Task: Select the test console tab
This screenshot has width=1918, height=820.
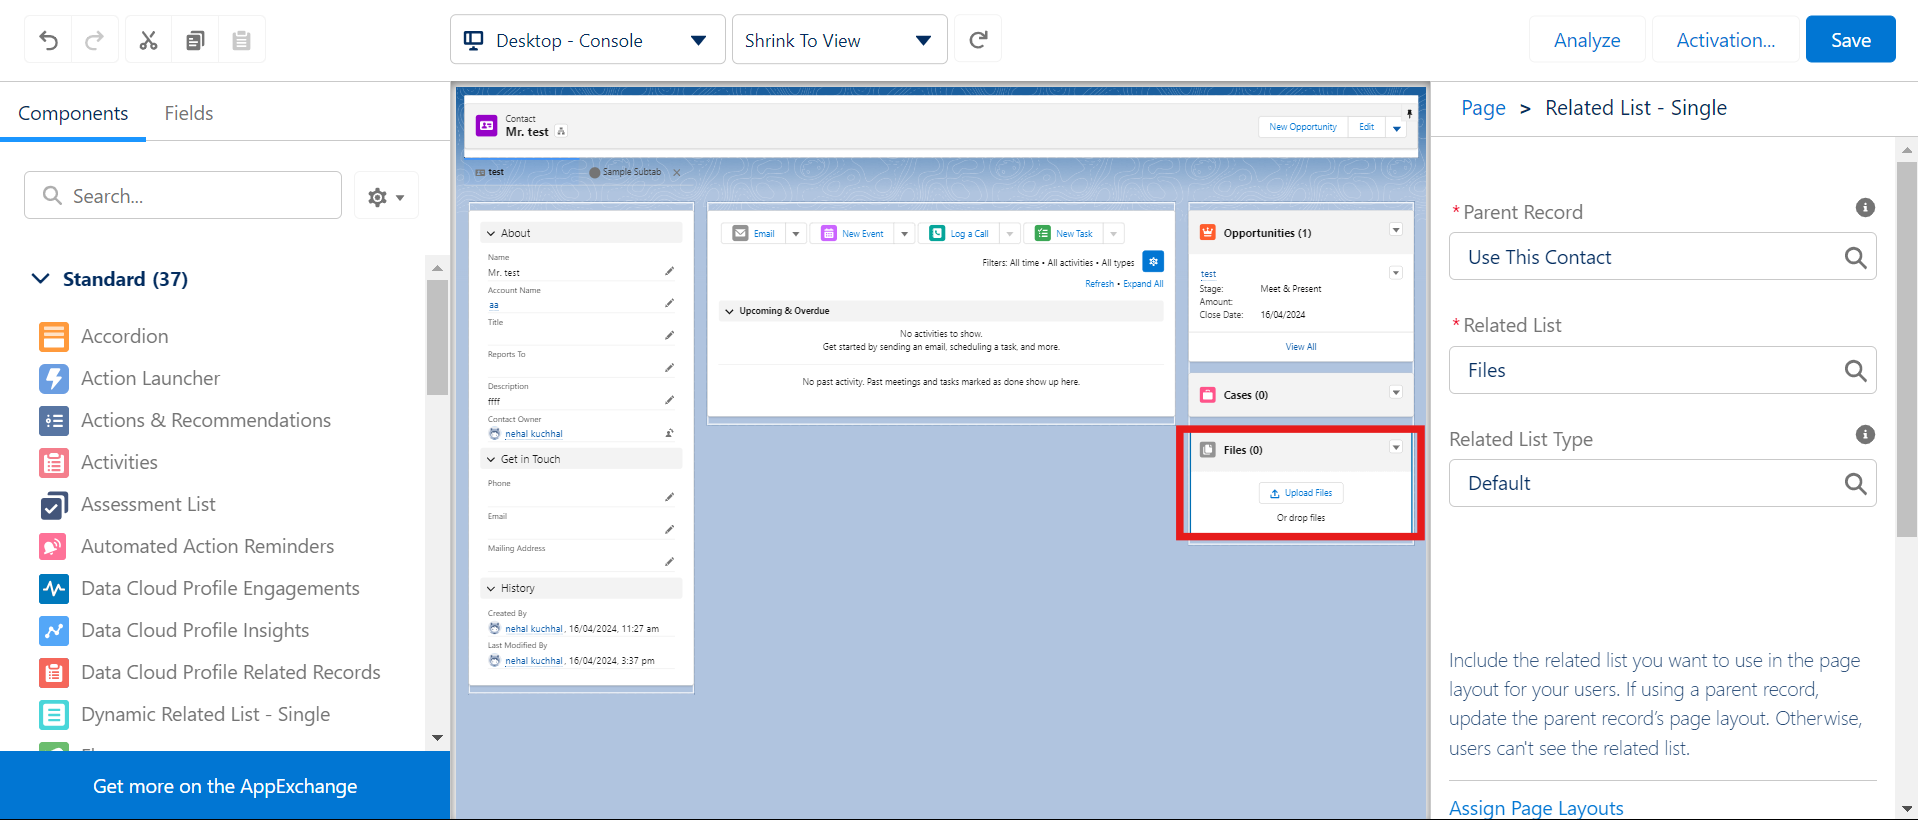Action: (490, 172)
